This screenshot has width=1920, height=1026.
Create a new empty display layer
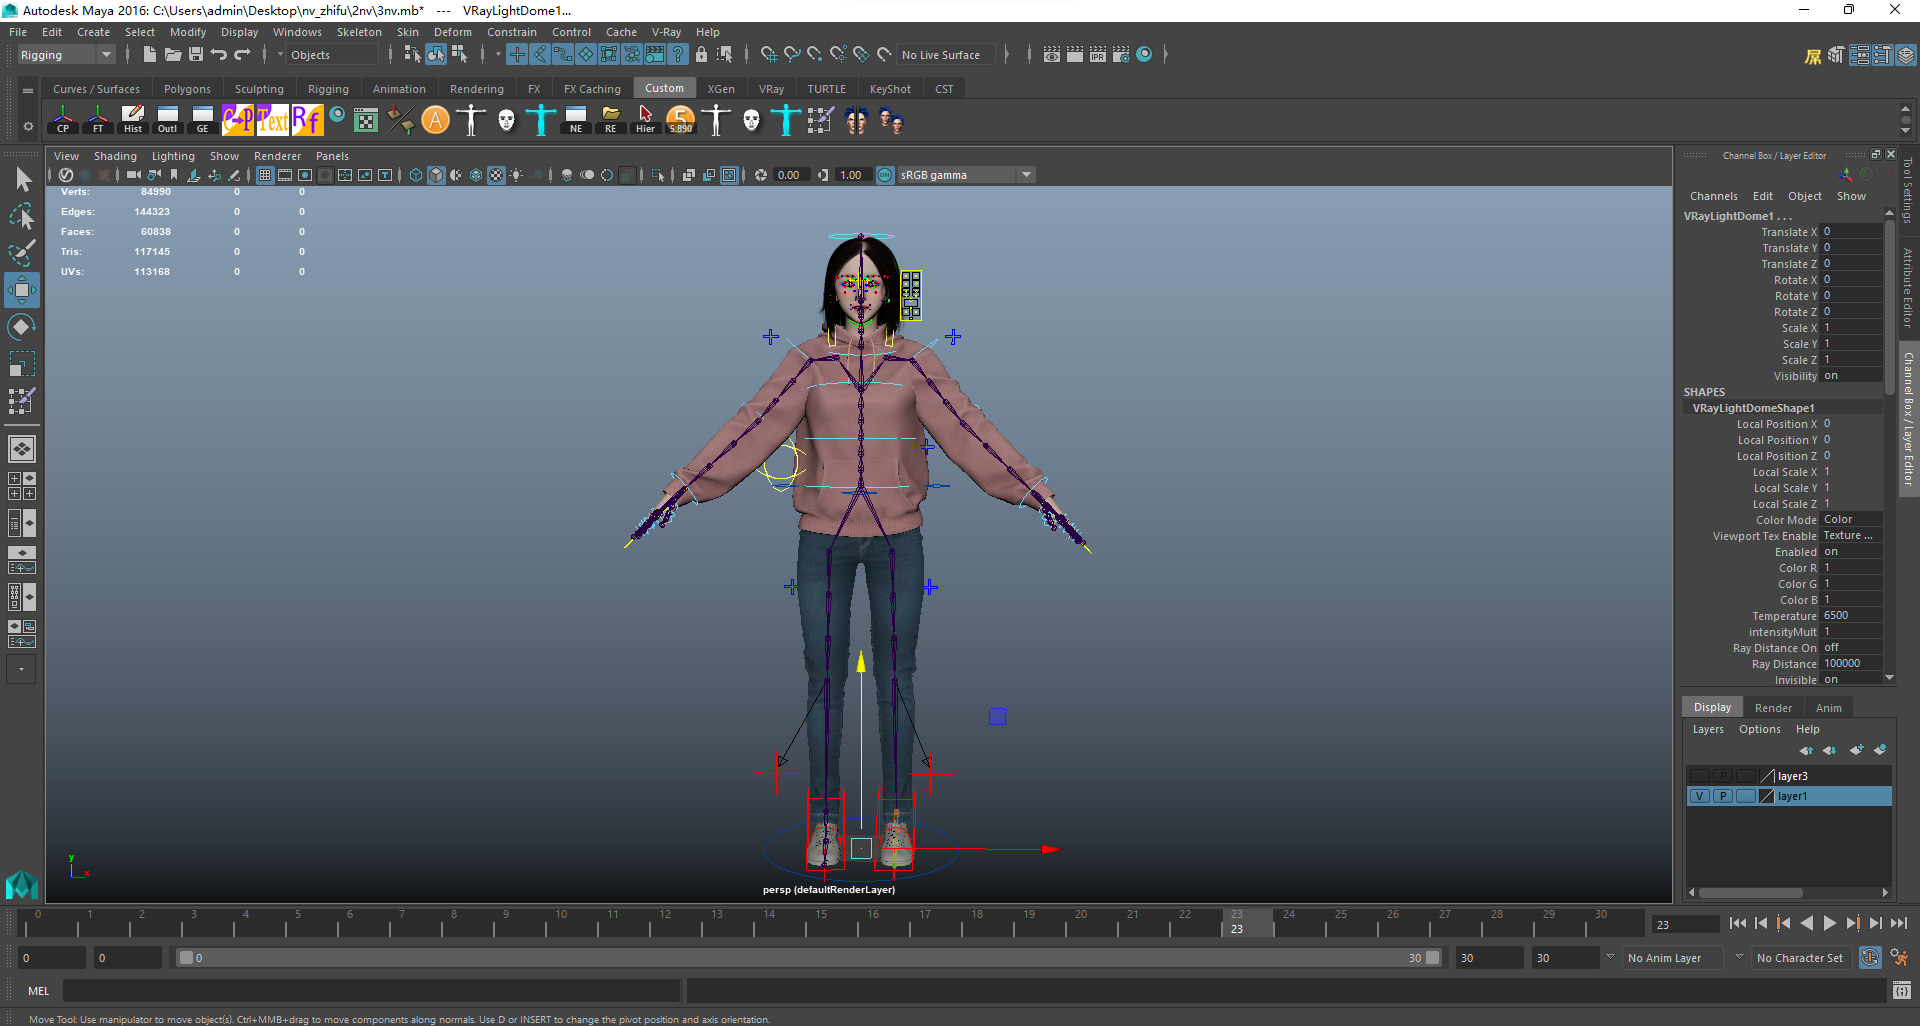click(1857, 750)
